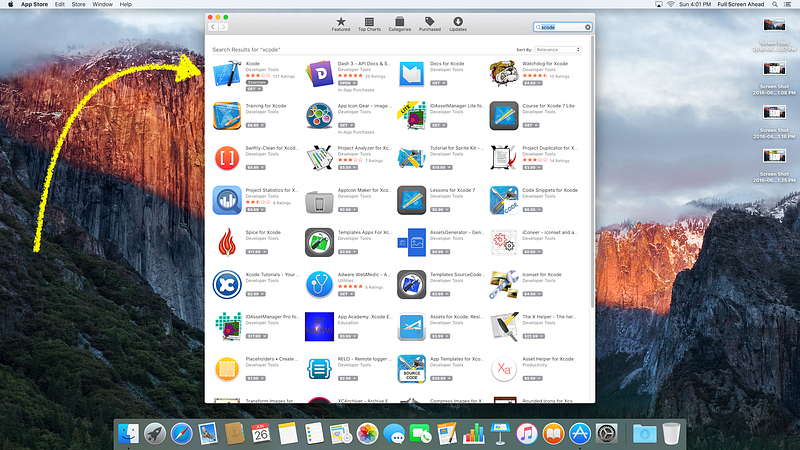Click the price button under Training for Xcode
This screenshot has height=450, width=800.
point(256,125)
